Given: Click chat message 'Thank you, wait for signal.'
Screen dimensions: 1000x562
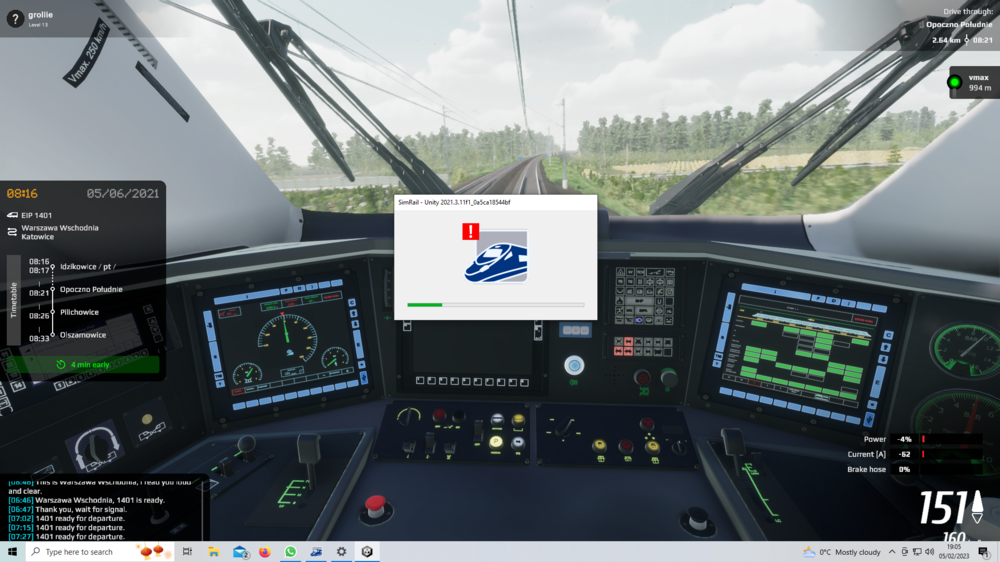Looking at the screenshot, I should click(x=81, y=509).
